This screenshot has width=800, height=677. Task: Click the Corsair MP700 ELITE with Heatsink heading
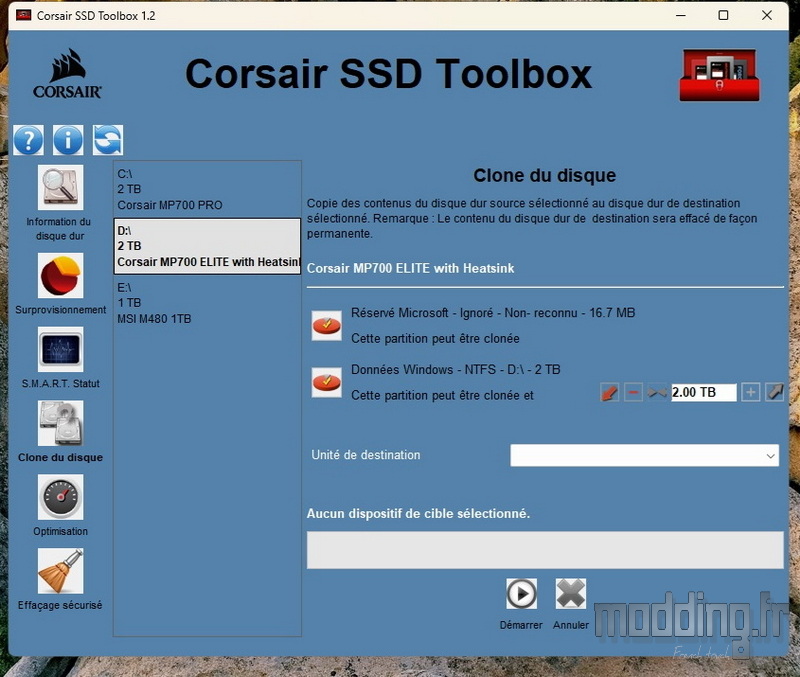tap(410, 268)
